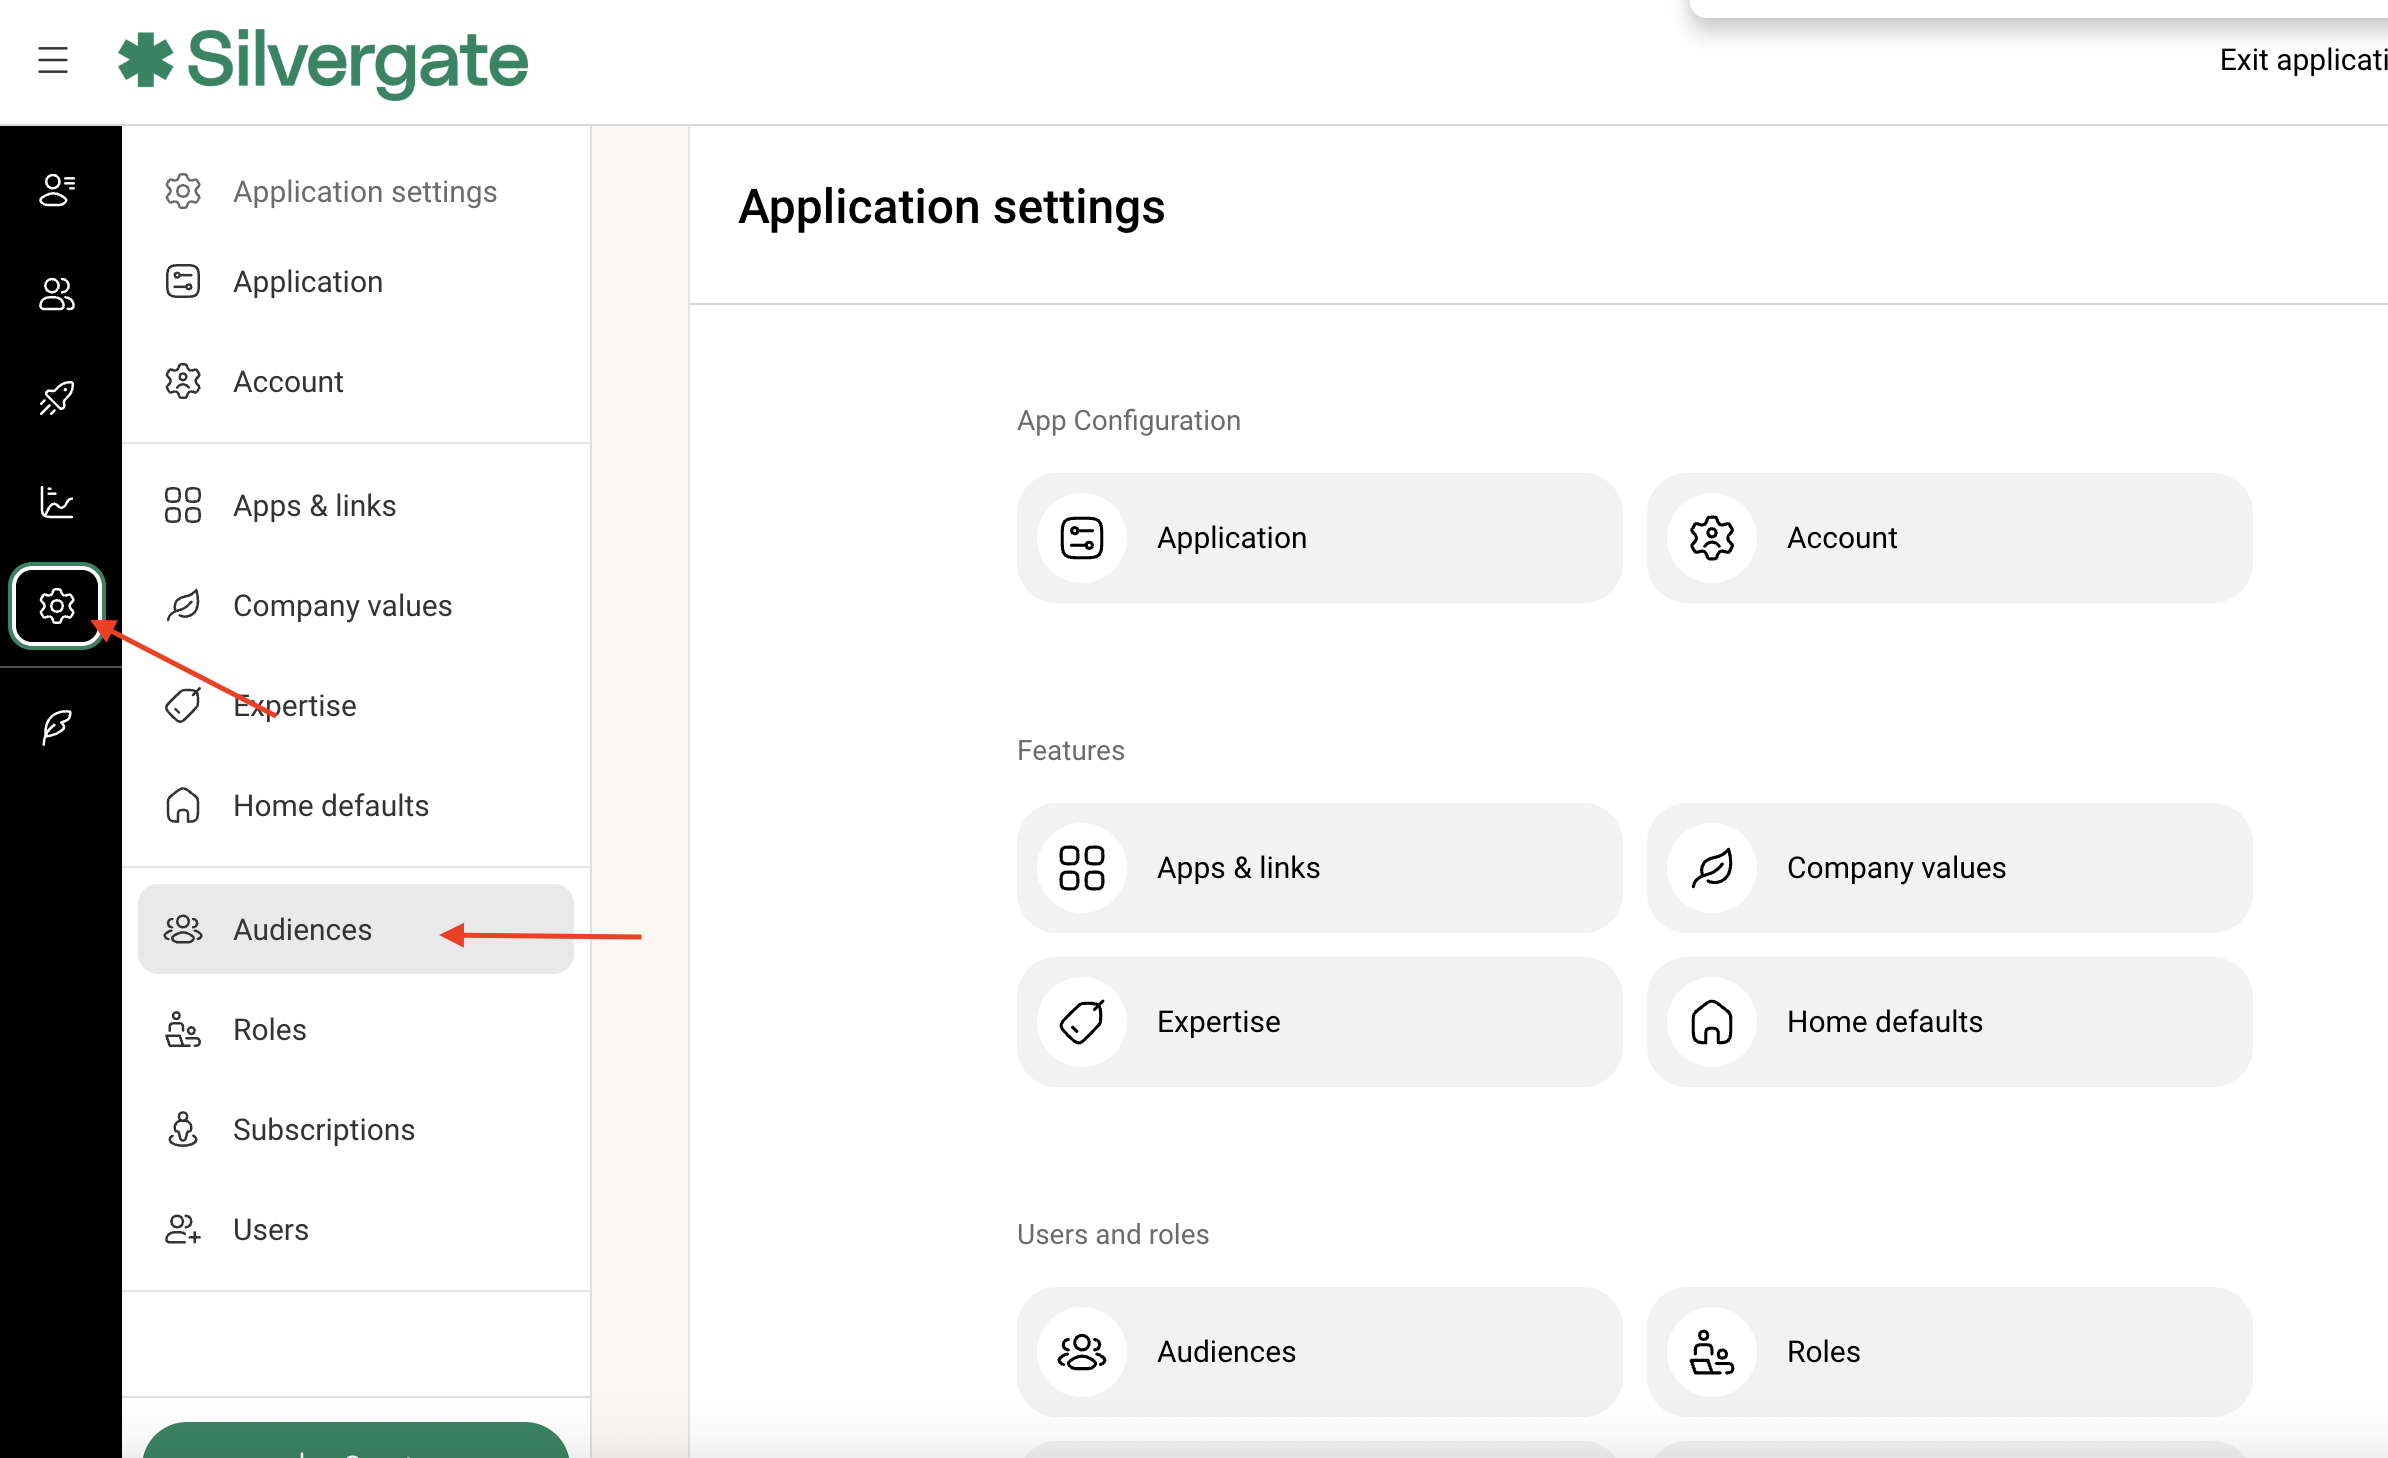Open the rocket launch icon

pos(57,398)
